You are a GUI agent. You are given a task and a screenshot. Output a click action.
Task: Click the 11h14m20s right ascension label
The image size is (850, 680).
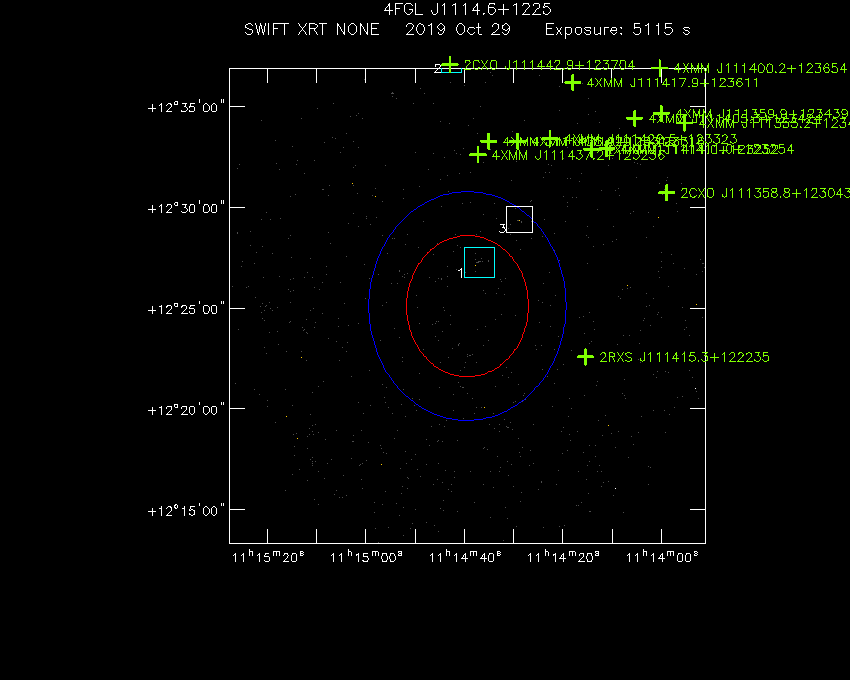coord(563,556)
